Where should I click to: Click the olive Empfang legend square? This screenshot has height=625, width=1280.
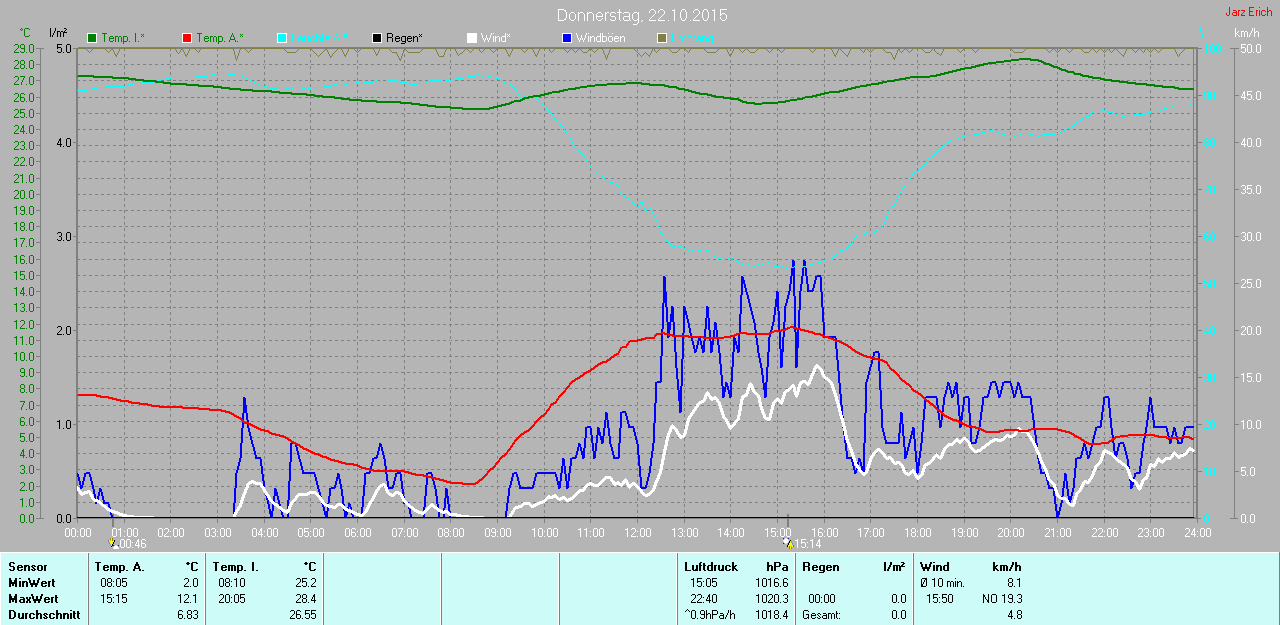661,38
